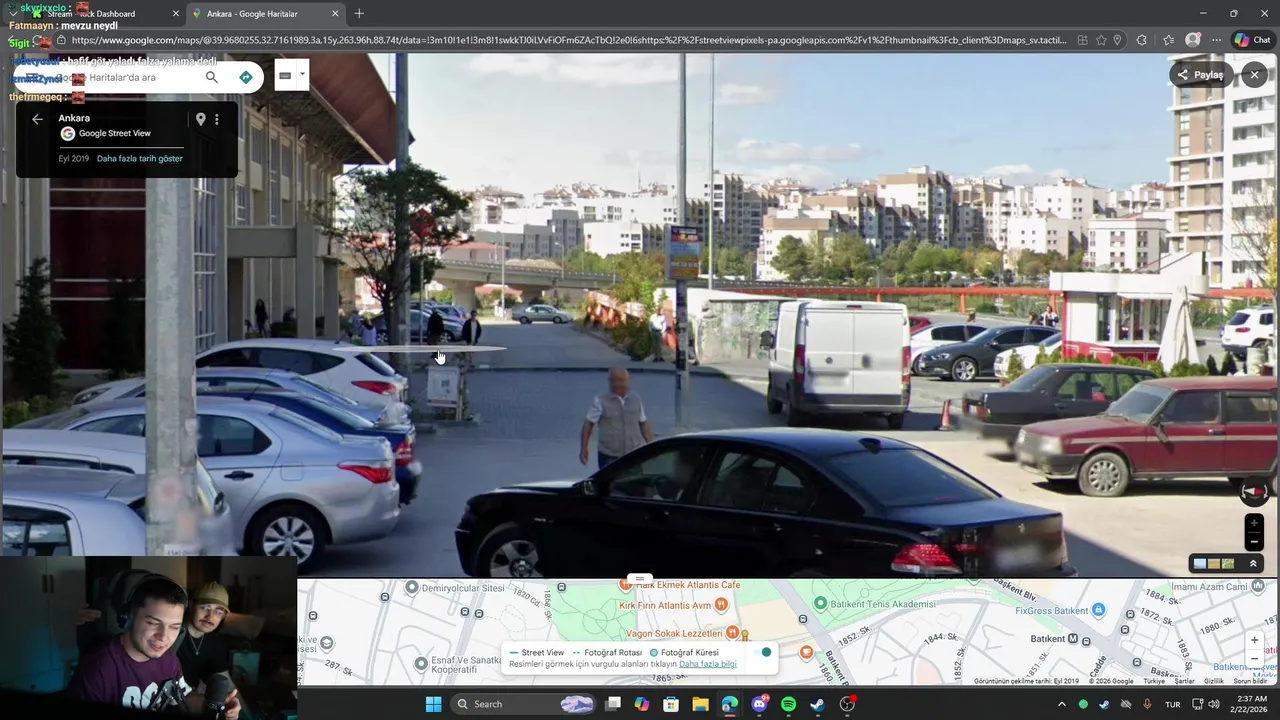Click the Google Maps search magnifier icon
Screen dimensions: 1280x720
click(x=211, y=77)
